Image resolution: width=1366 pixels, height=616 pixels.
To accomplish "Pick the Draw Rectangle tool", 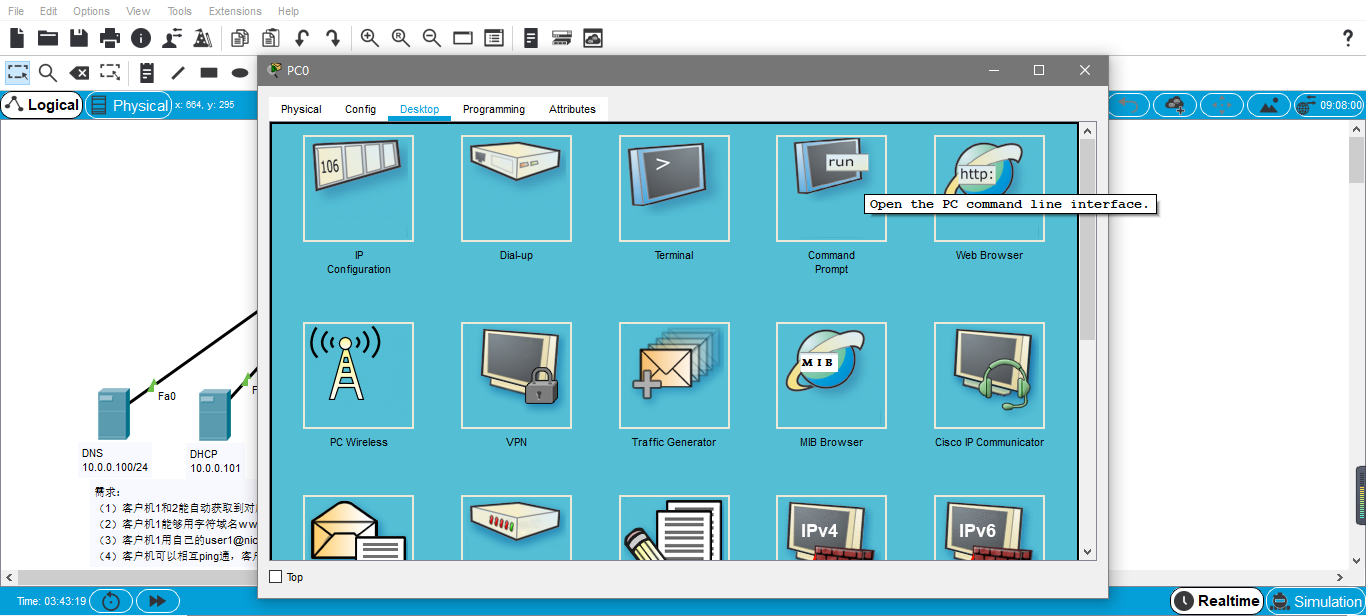I will click(x=209, y=72).
